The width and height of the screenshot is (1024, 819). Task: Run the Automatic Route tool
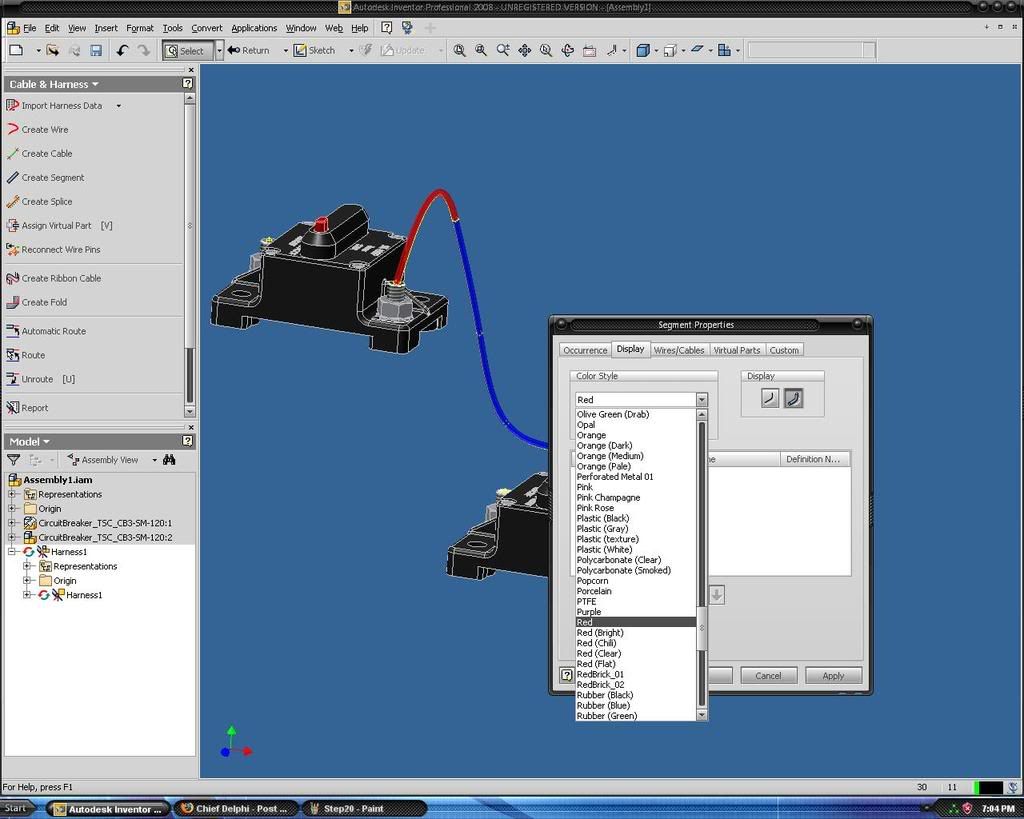[46, 331]
